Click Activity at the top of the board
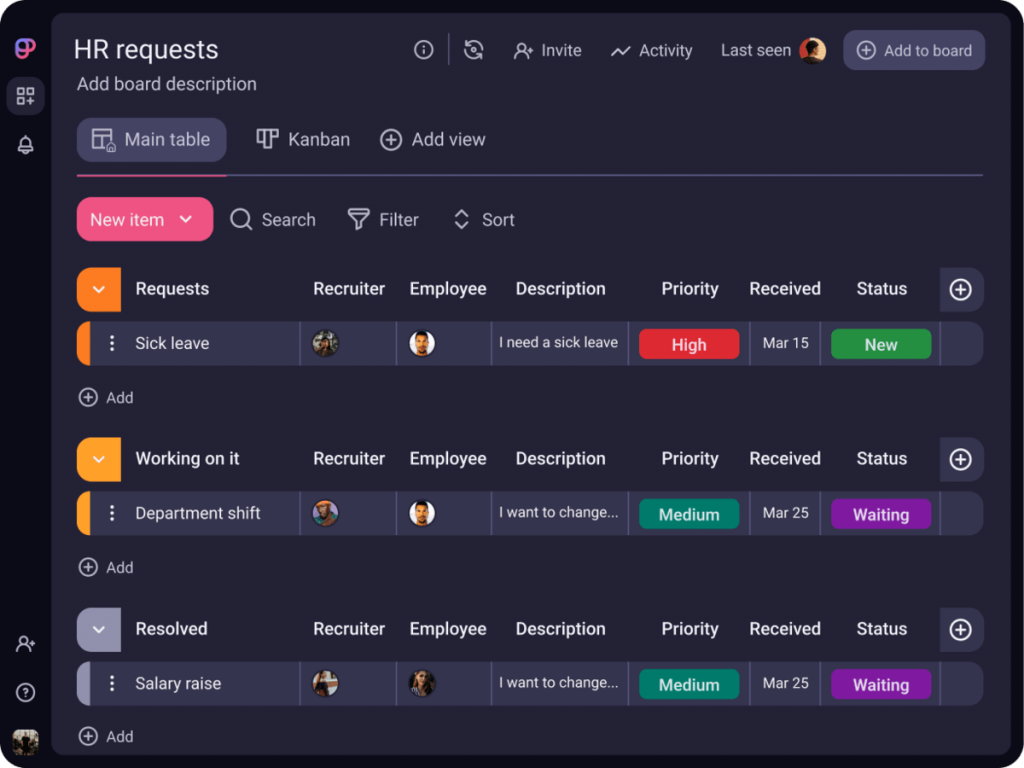 tap(651, 50)
